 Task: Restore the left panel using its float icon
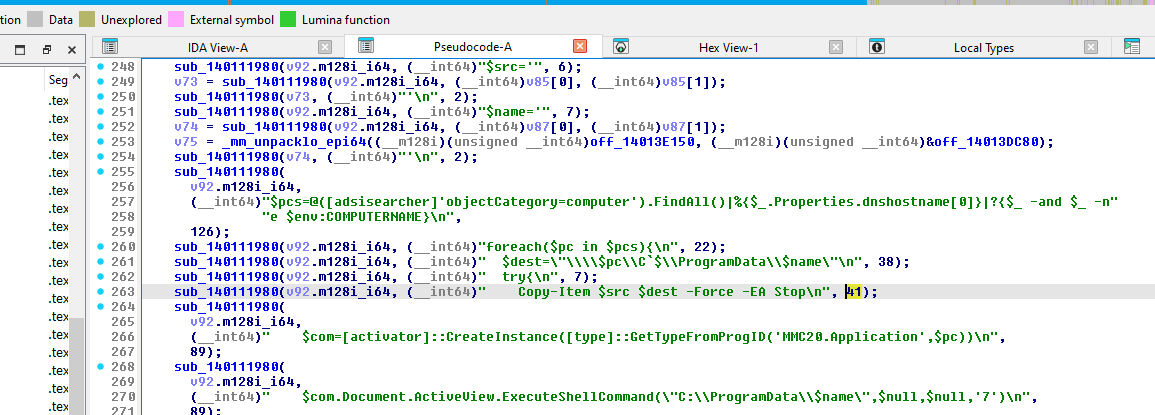click(46, 48)
